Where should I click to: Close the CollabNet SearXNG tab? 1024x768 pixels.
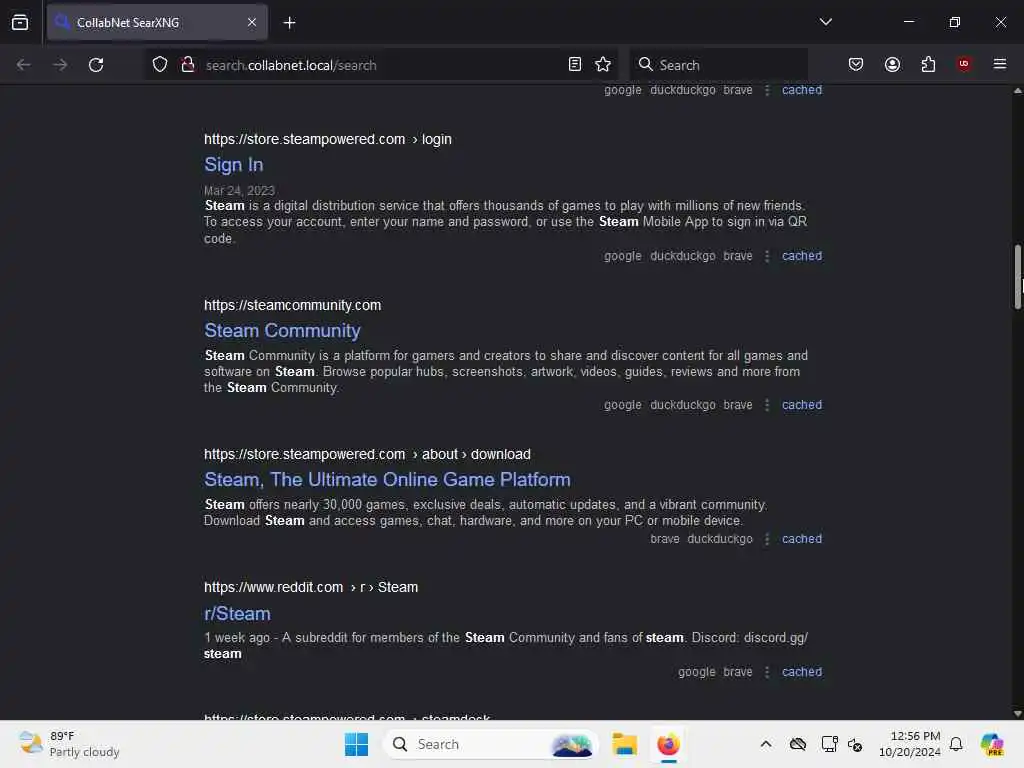pyautogui.click(x=252, y=22)
